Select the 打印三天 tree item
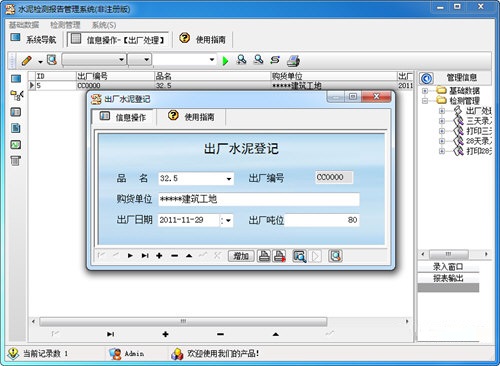Viewport: 500px width, 366px height. [x=479, y=131]
